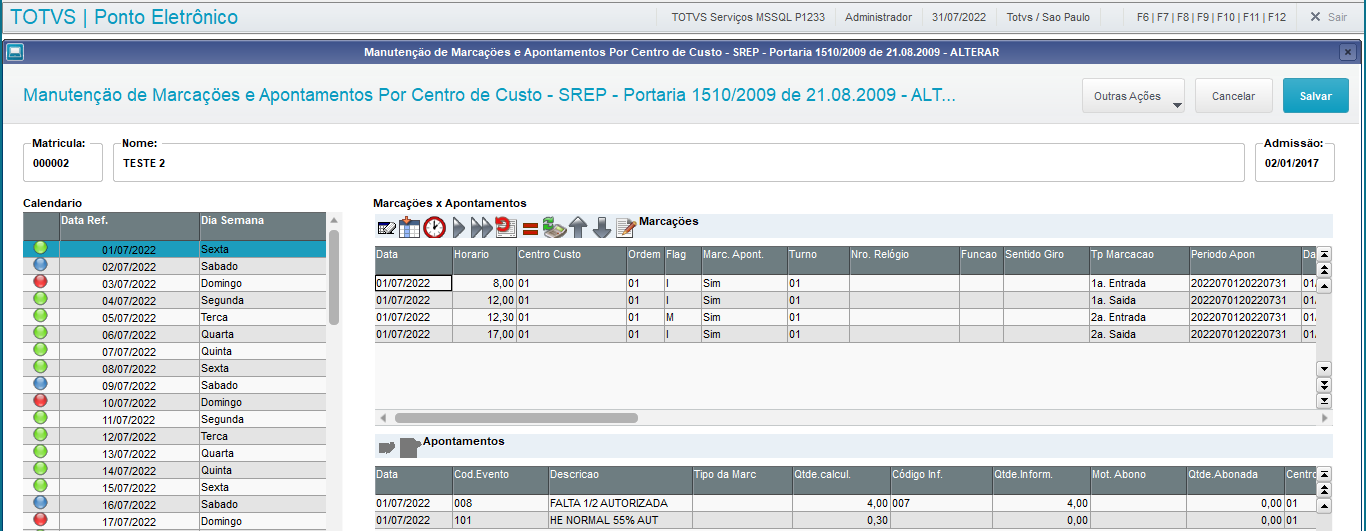Click the Administrador label in the top bar

(878, 17)
